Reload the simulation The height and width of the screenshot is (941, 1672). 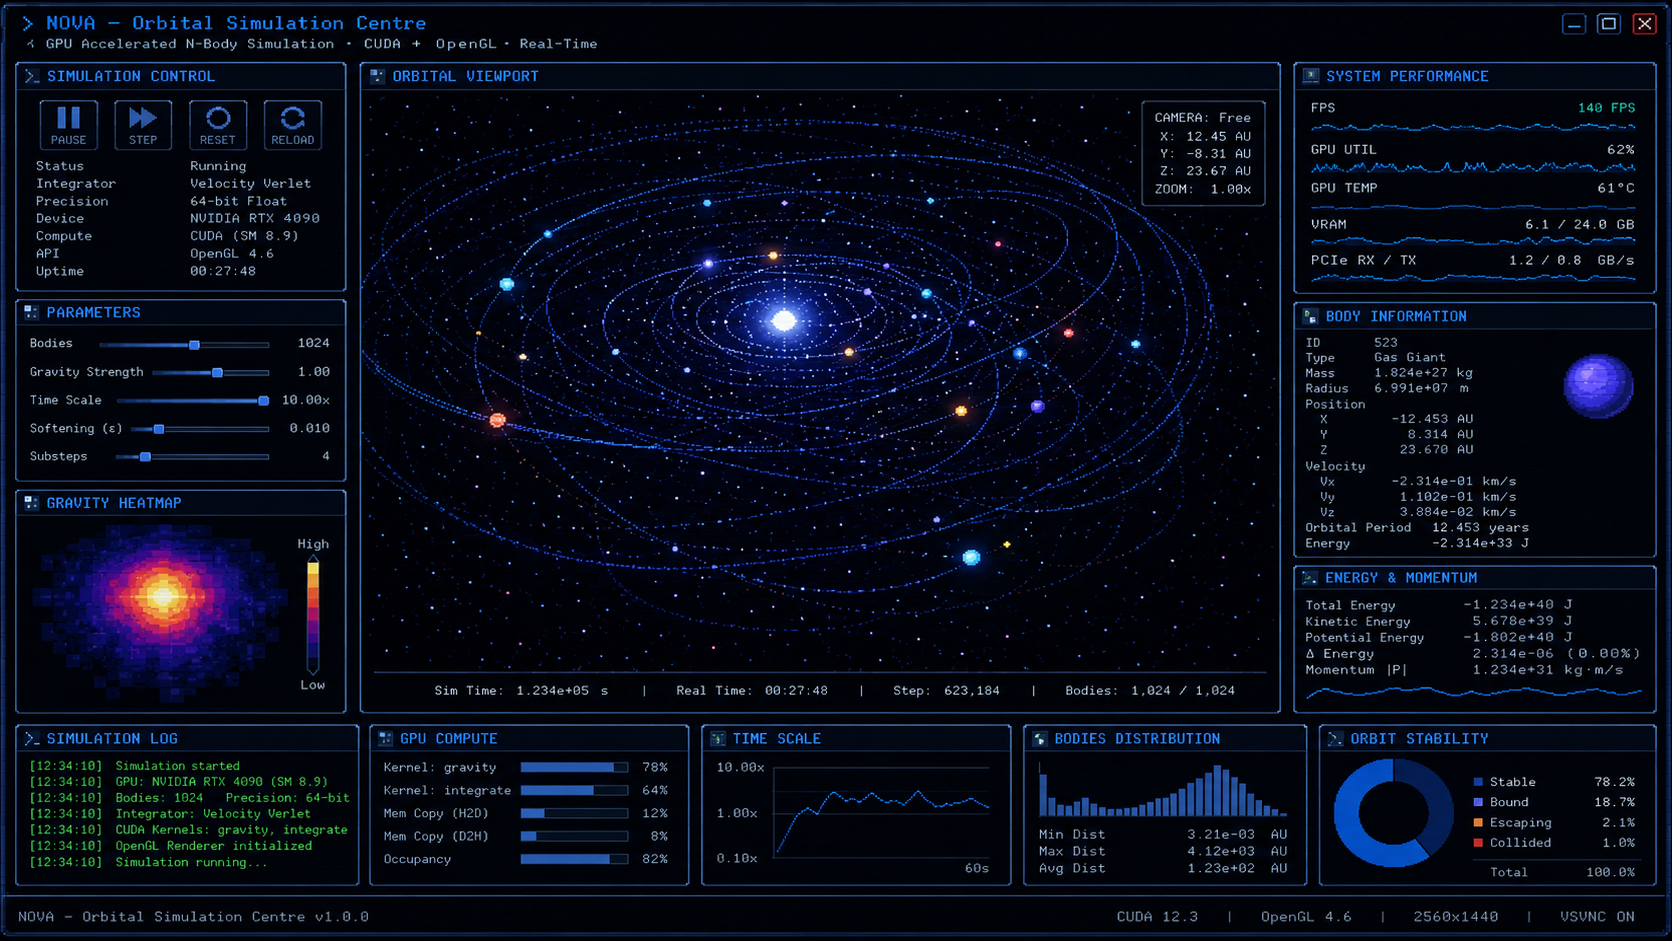point(293,125)
